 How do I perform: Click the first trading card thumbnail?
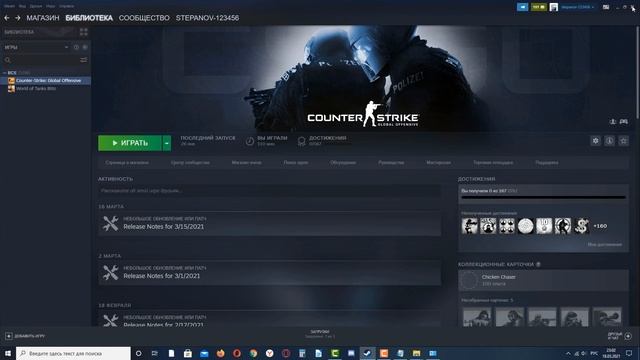point(477,317)
